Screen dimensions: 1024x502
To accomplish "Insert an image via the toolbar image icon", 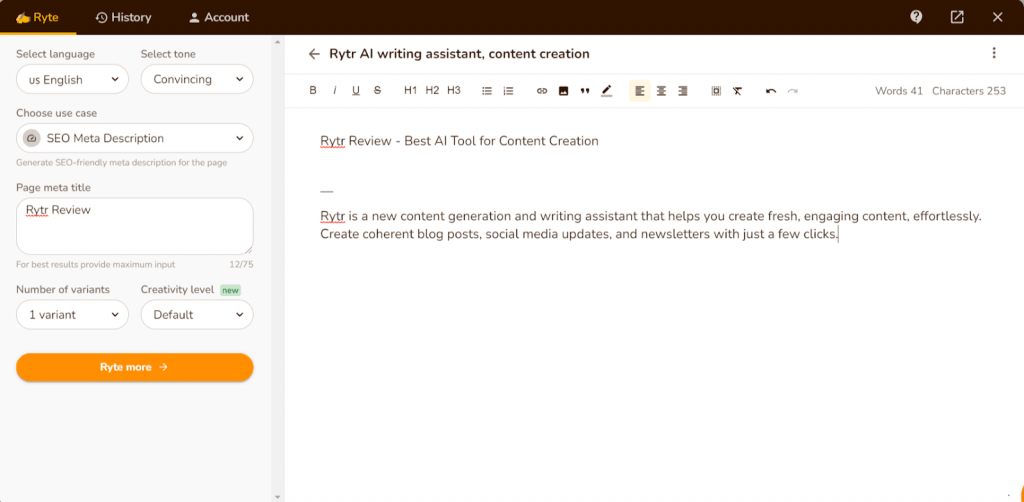I will coord(563,91).
